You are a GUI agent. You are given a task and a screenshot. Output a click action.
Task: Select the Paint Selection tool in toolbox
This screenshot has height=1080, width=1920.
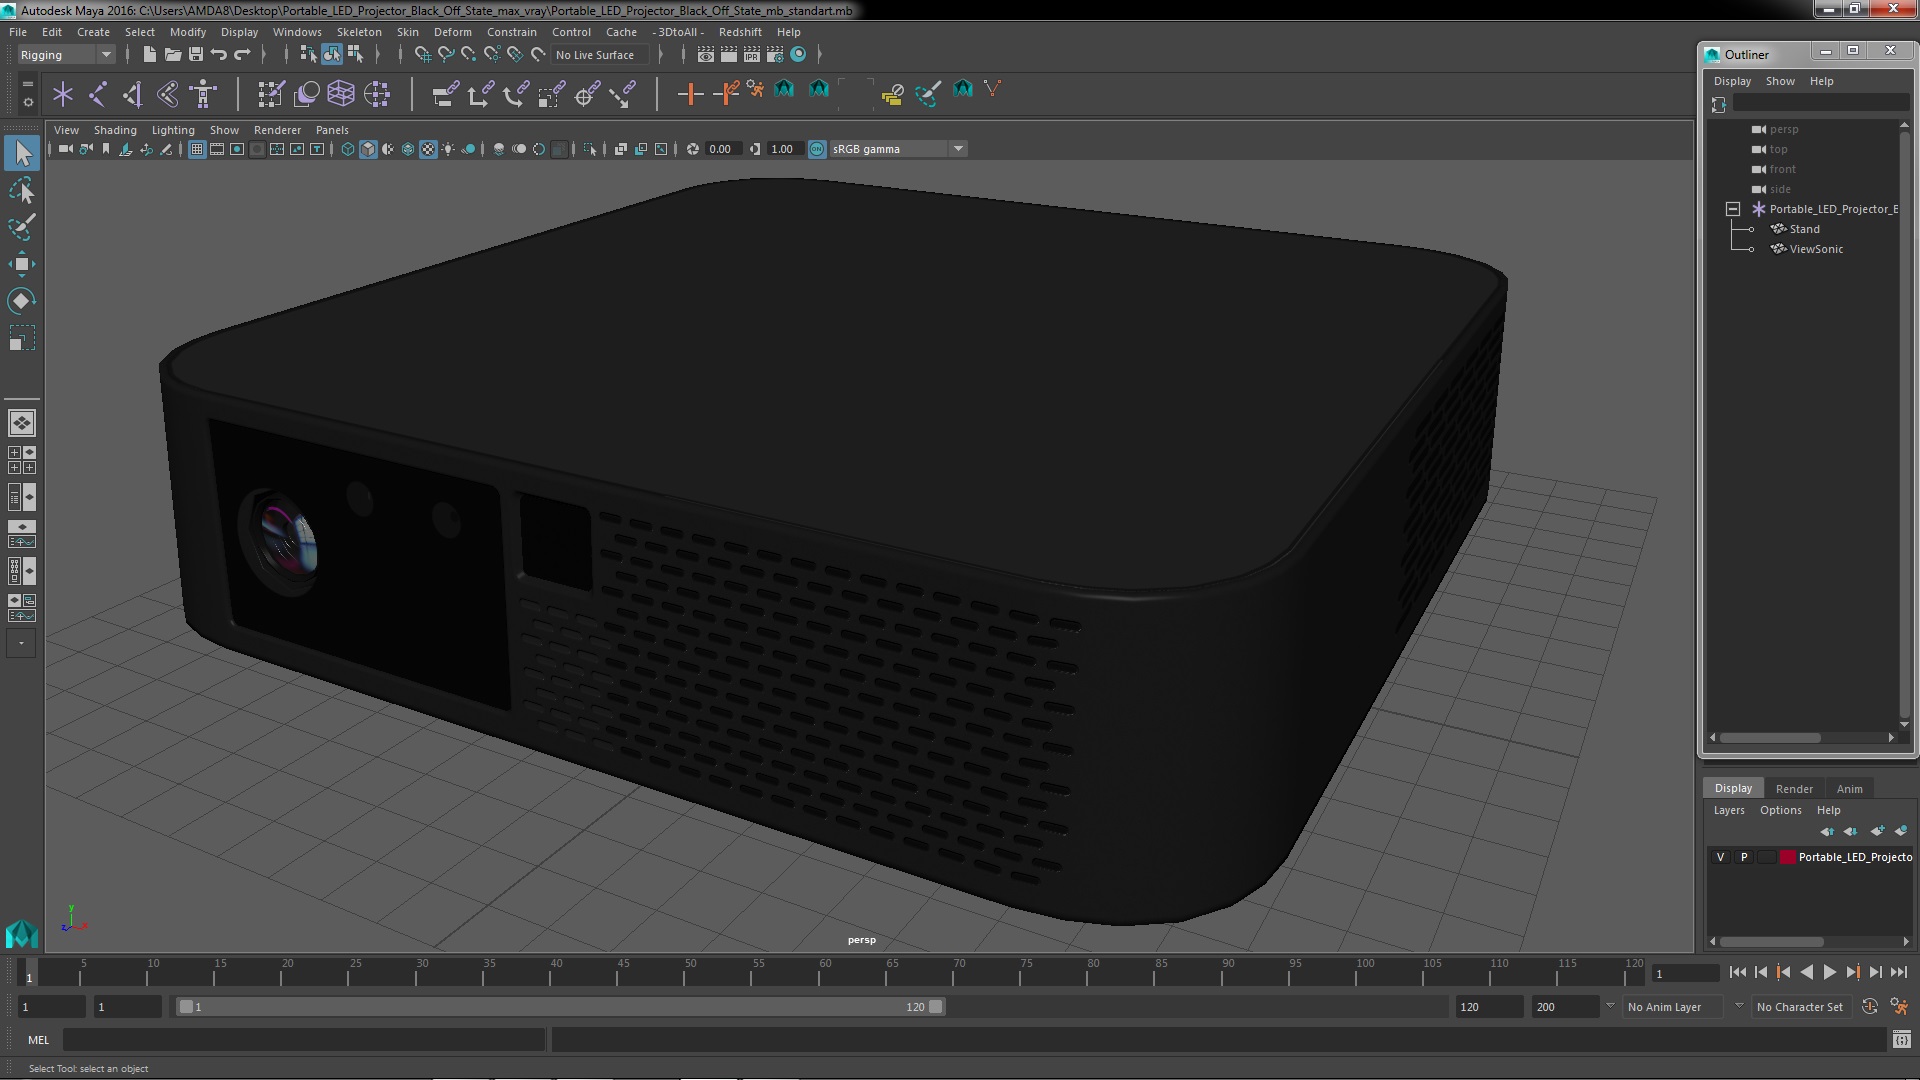pyautogui.click(x=21, y=227)
